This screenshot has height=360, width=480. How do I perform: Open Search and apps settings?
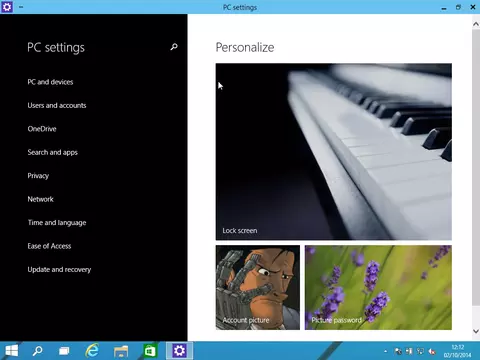[x=53, y=152]
